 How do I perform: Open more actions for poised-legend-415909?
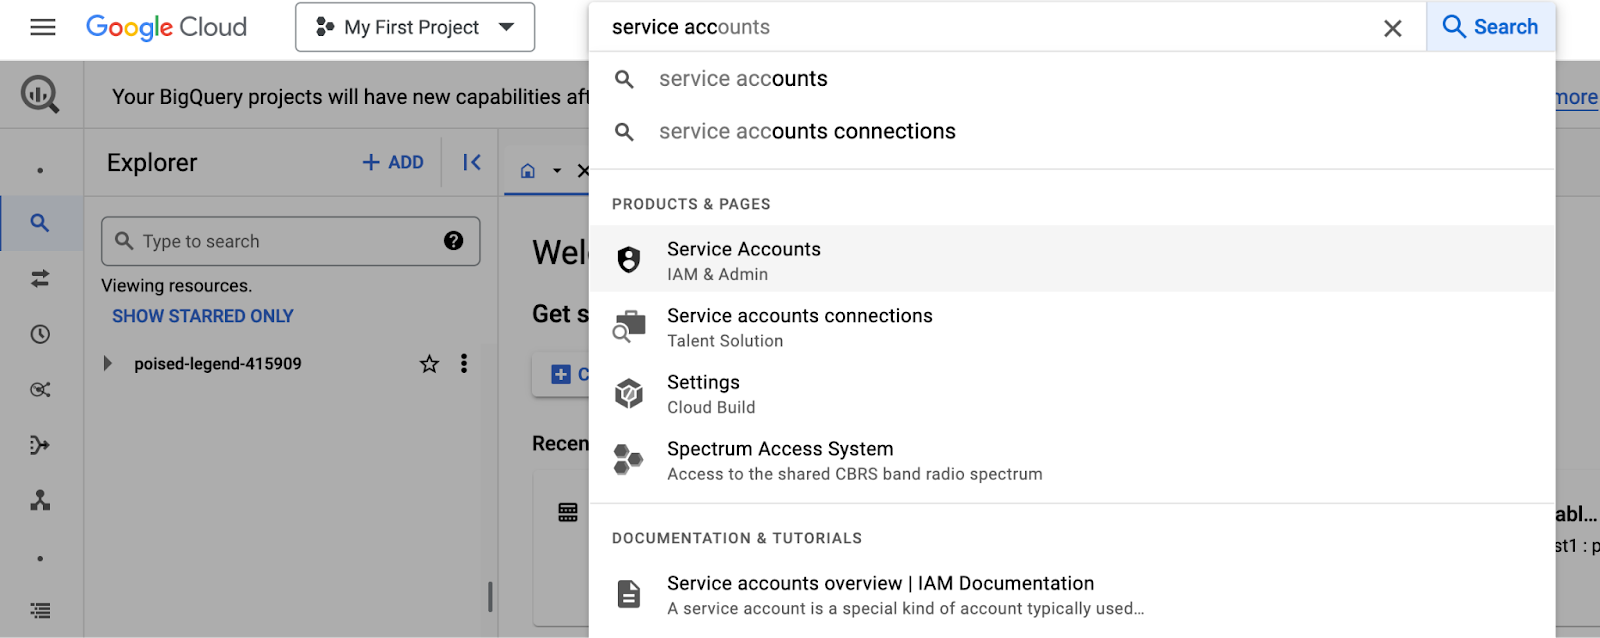[464, 364]
